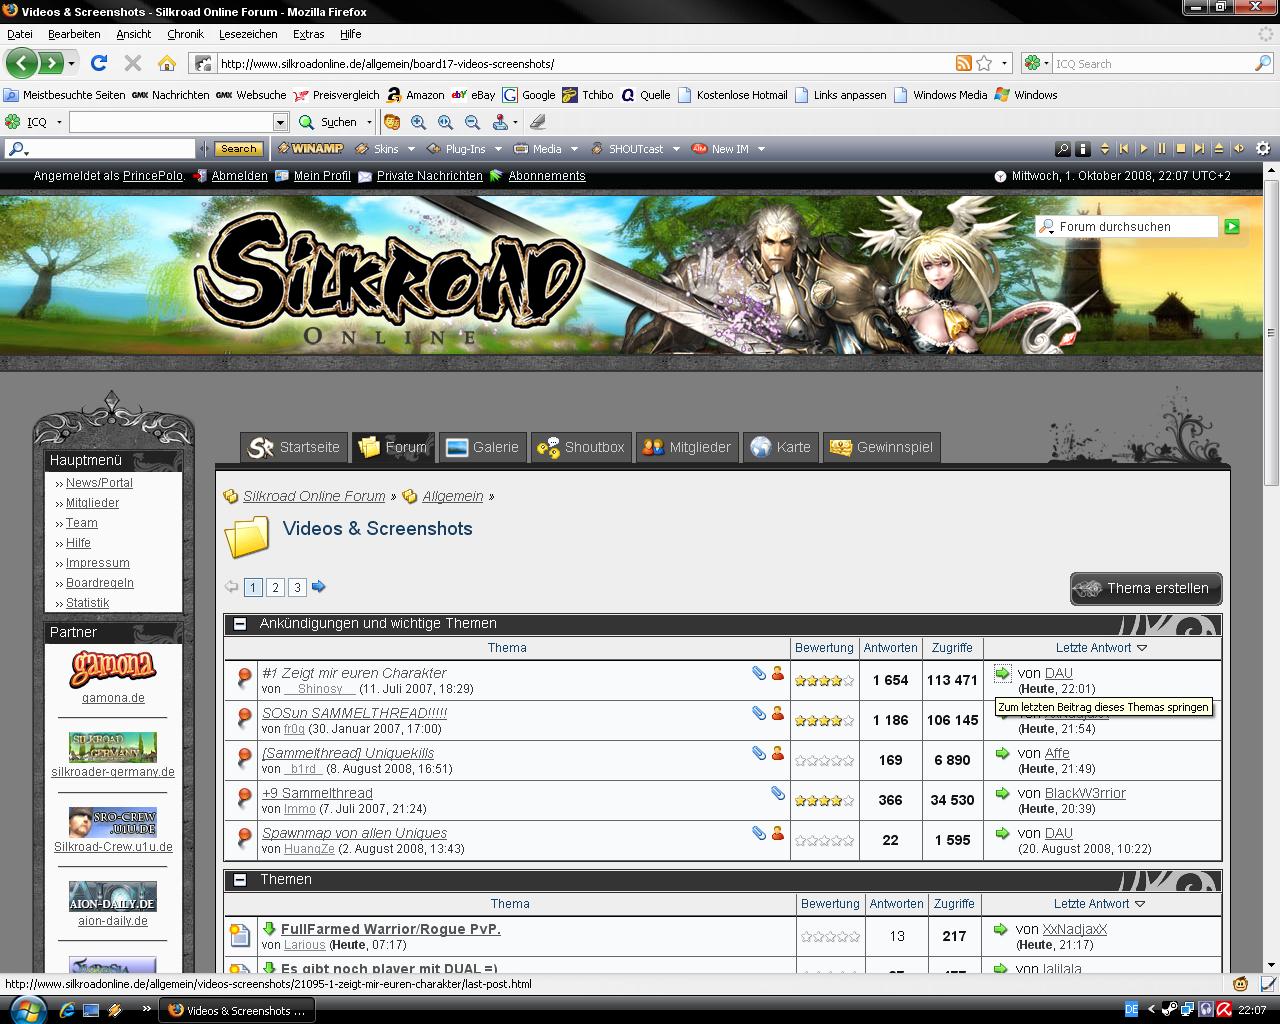
Task: Click the Firefox home icon
Action: [x=166, y=63]
